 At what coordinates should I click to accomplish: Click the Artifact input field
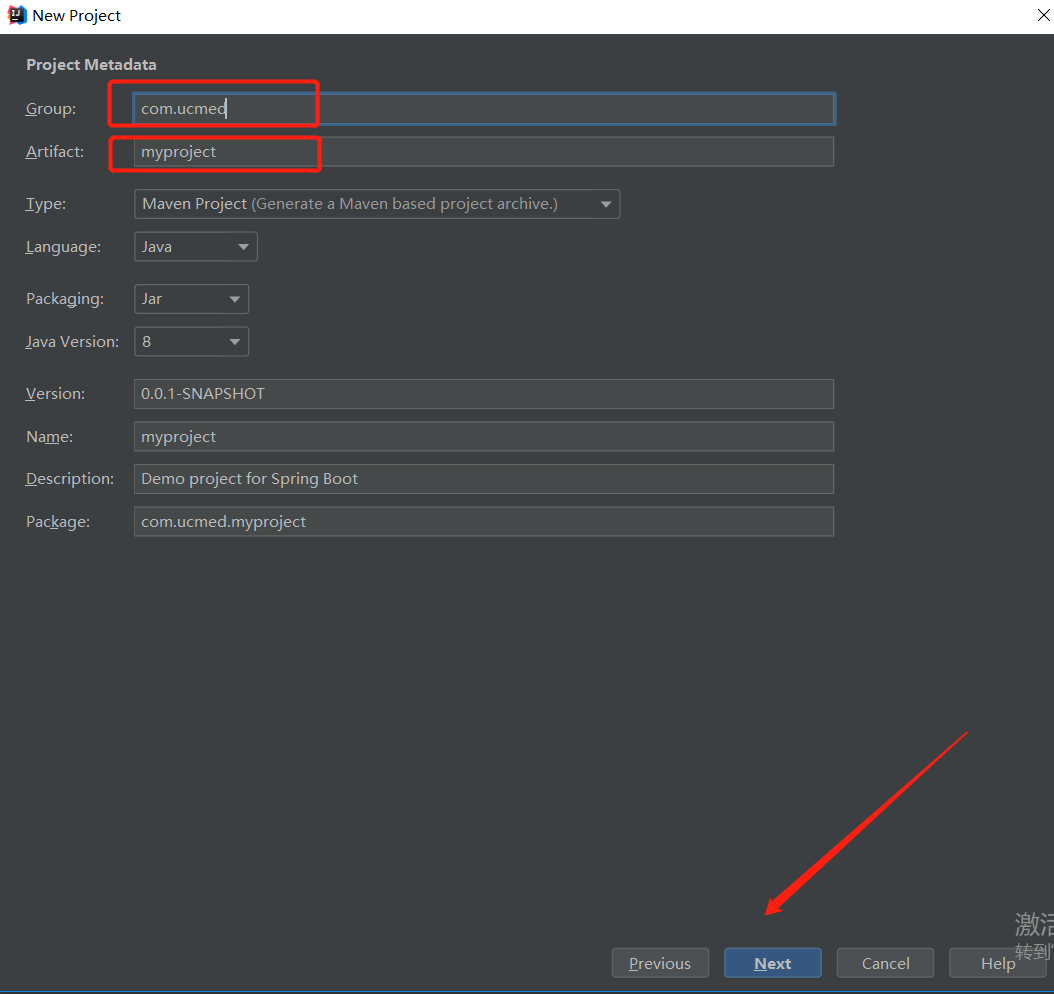(484, 152)
